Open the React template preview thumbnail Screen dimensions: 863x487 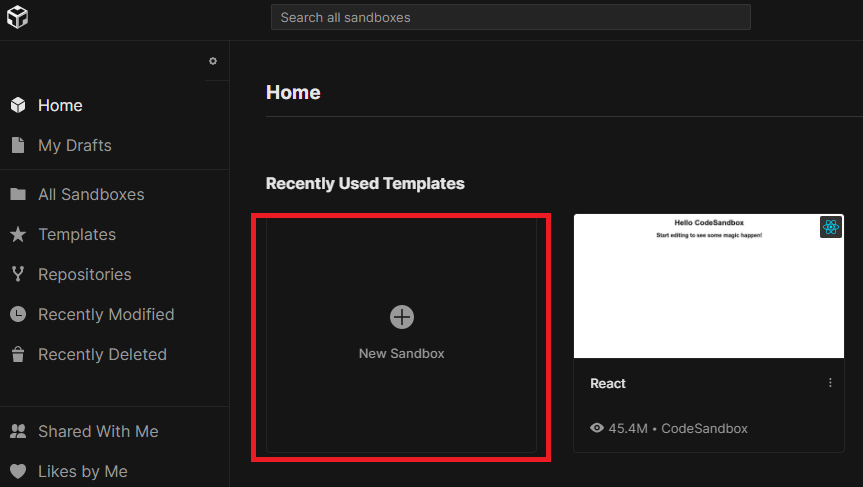point(708,286)
